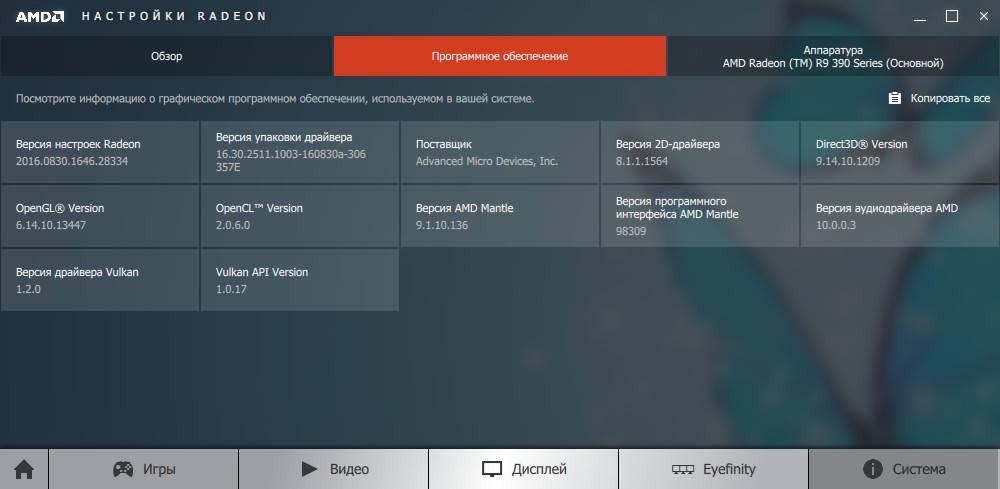The image size is (1000, 489).
Task: Select the OpenGL Version tile
Action: point(100,216)
